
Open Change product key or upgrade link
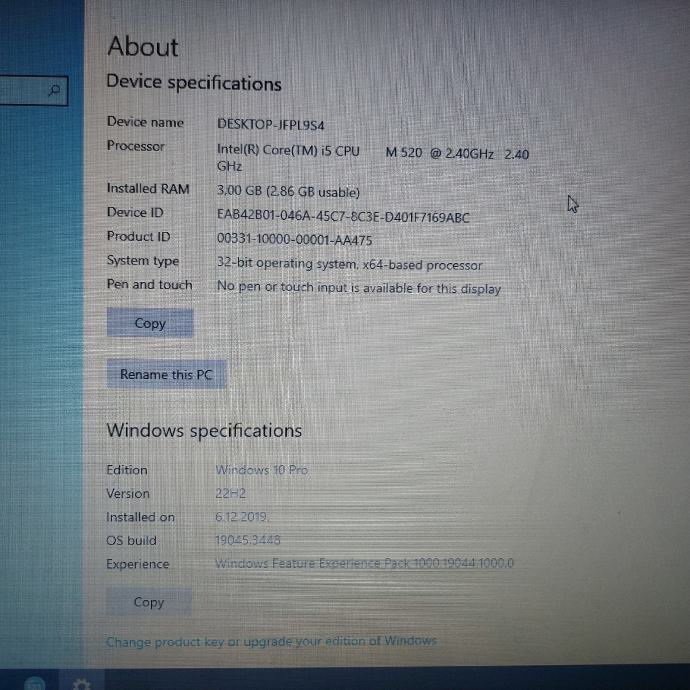point(271,641)
